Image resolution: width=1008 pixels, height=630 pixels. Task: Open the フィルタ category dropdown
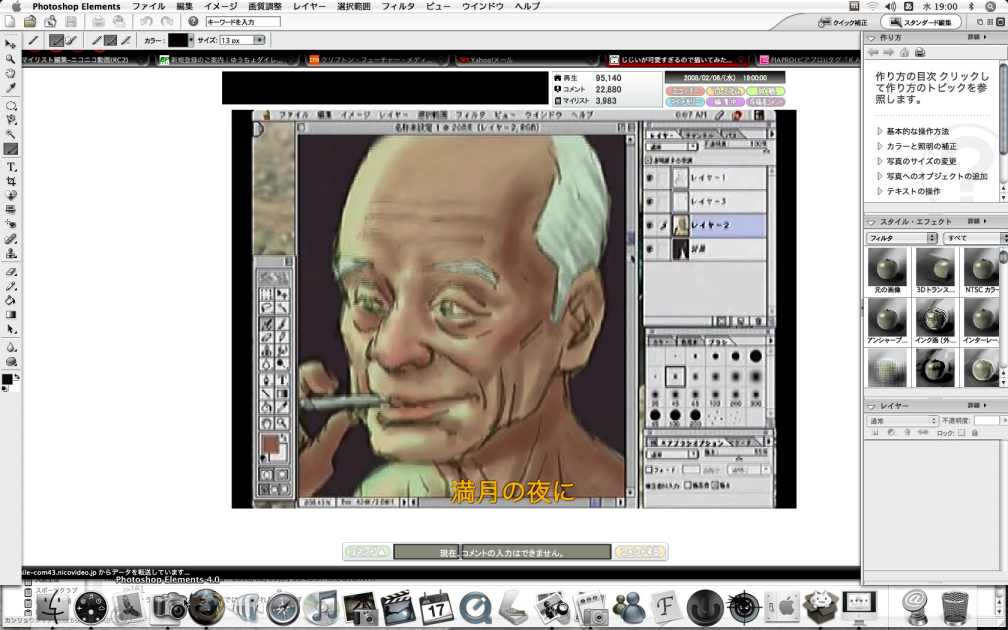[901, 238]
